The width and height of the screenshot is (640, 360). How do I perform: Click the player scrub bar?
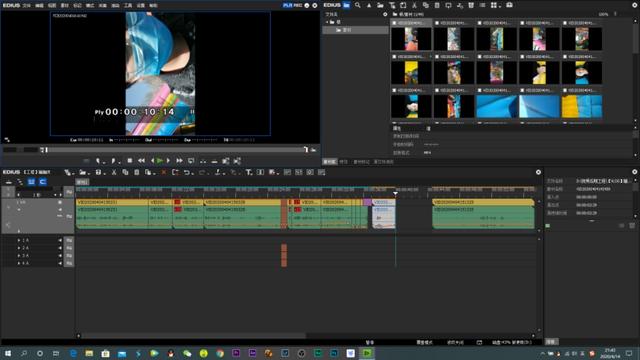[176, 150]
